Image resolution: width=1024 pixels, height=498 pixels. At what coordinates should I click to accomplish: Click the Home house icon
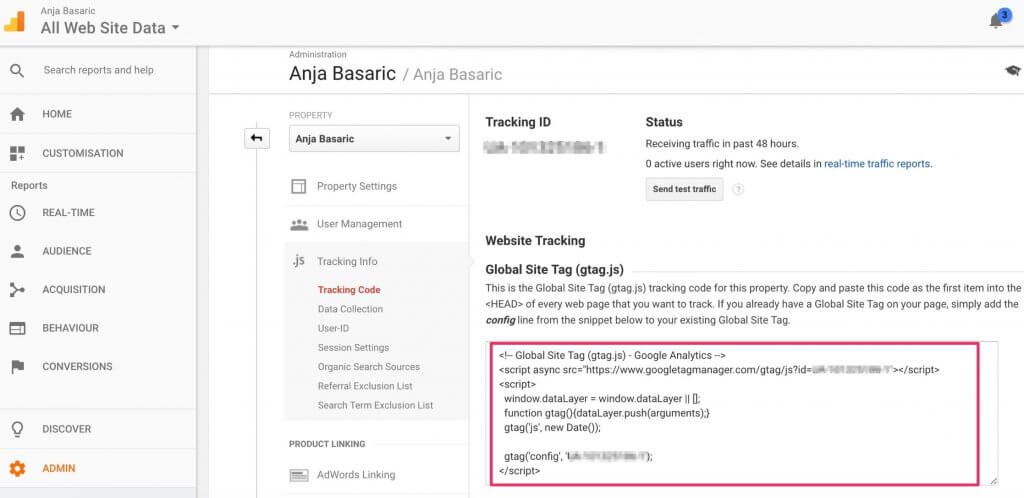pyautogui.click(x=18, y=114)
